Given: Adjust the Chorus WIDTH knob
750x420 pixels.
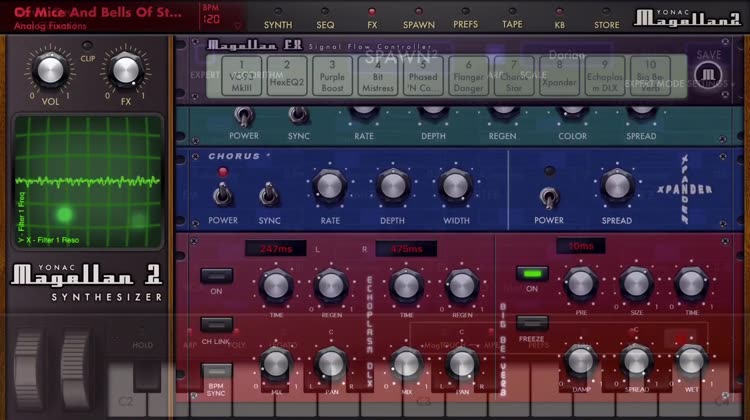Looking at the screenshot, I should (x=455, y=187).
